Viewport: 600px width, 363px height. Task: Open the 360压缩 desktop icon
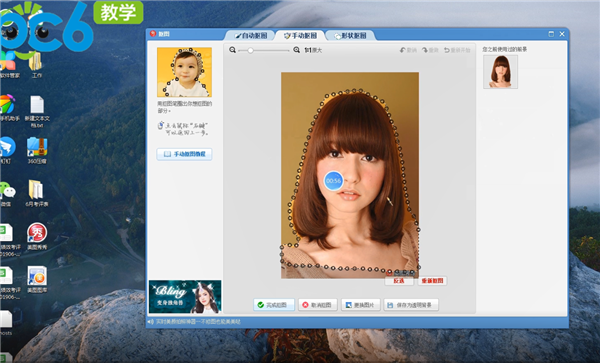pyautogui.click(x=37, y=150)
